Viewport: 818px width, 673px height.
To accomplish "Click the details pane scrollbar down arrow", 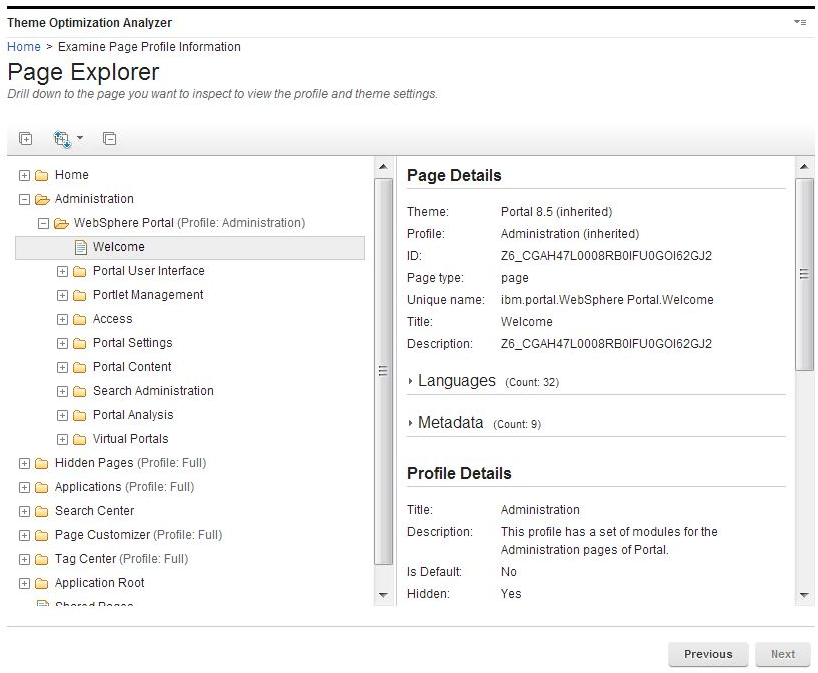I will coord(804,595).
